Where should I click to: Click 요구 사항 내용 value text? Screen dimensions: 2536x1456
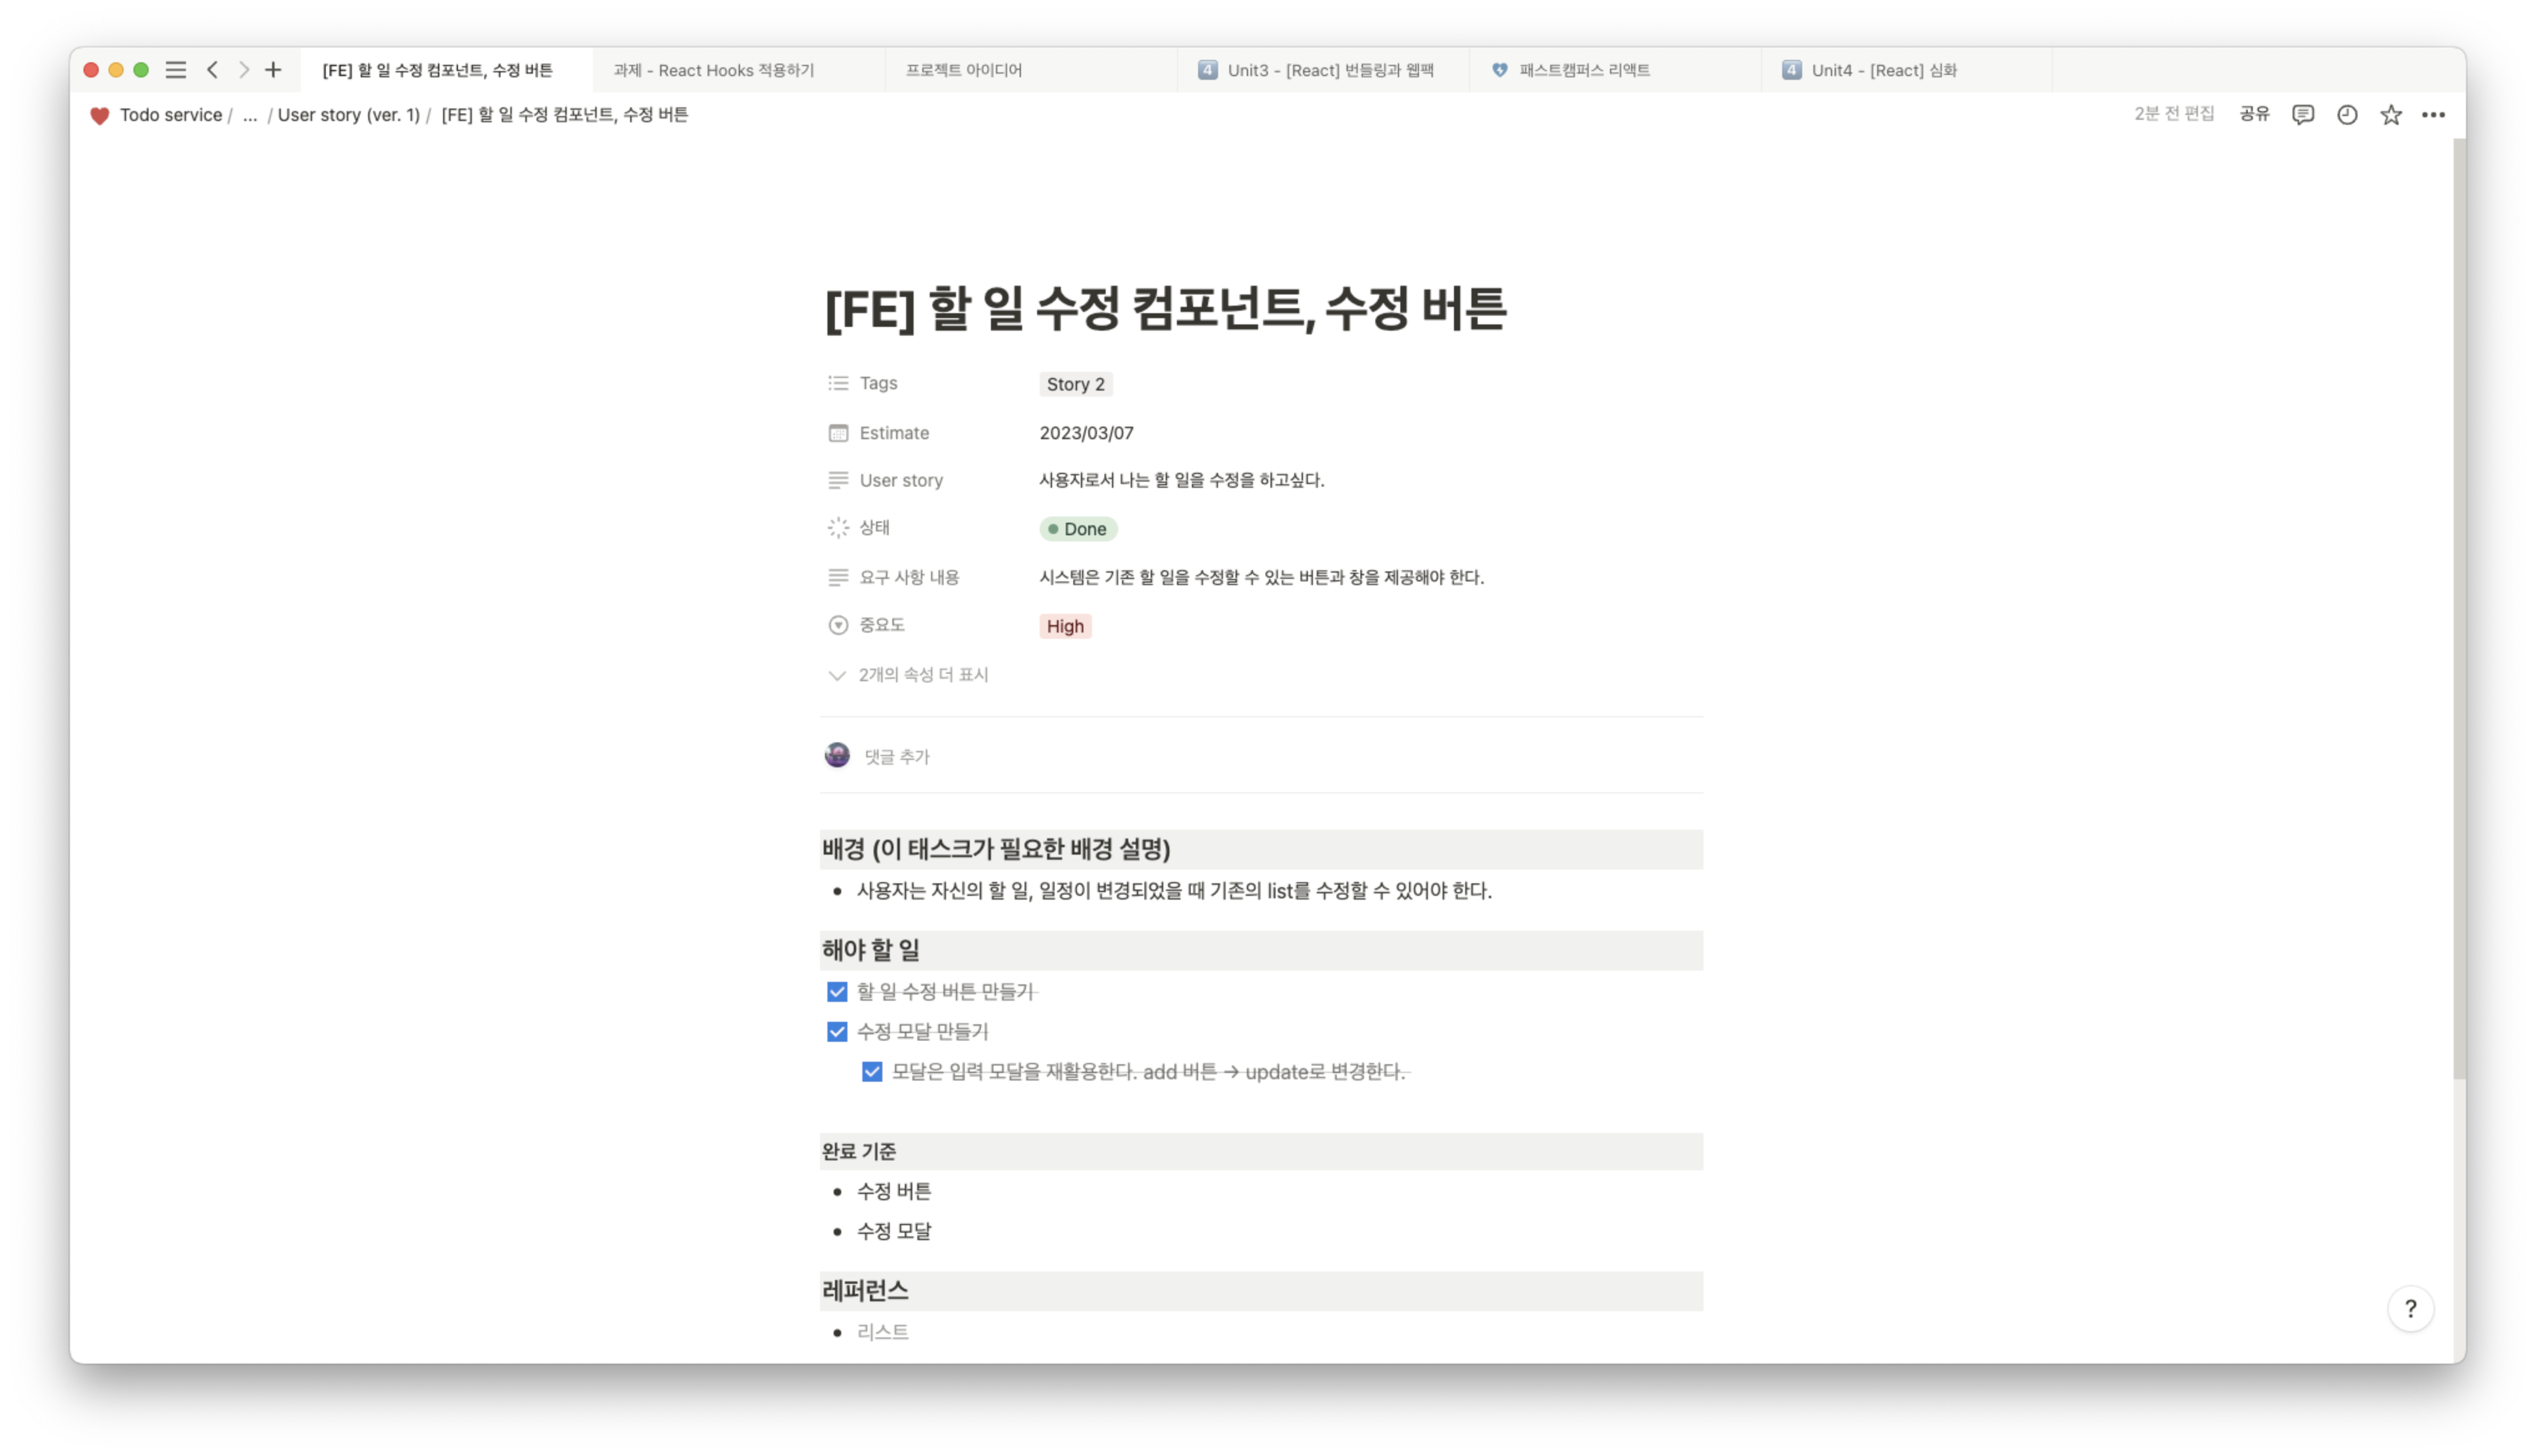point(1261,577)
